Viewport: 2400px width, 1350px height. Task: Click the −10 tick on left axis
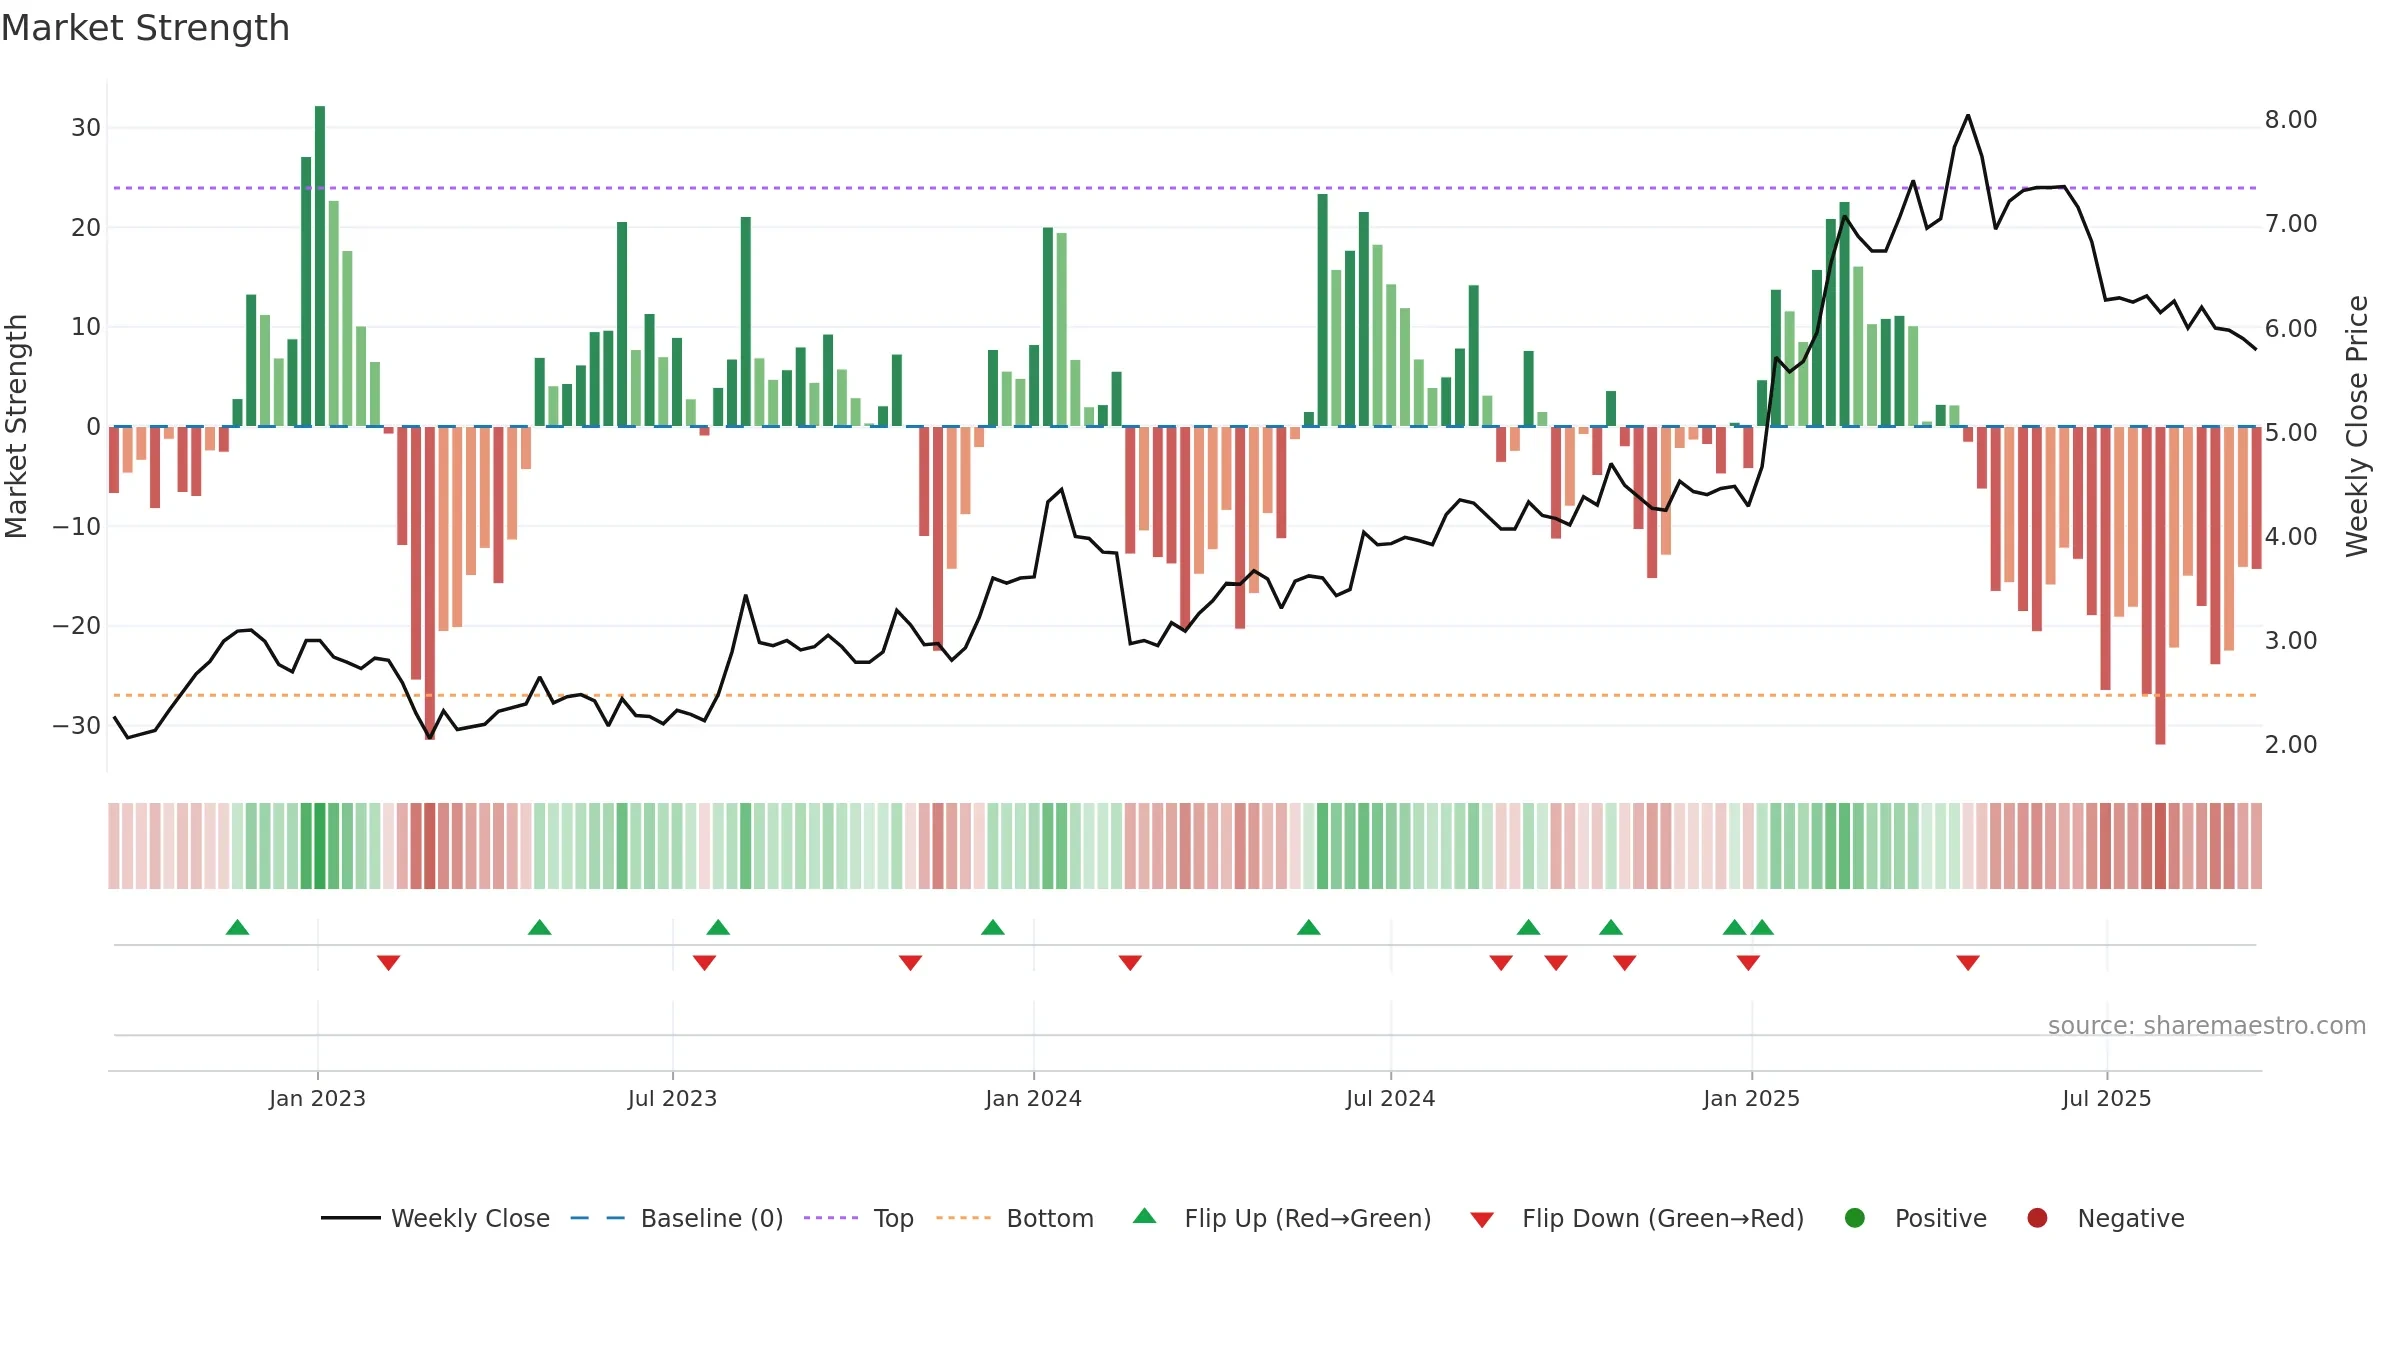coord(77,526)
